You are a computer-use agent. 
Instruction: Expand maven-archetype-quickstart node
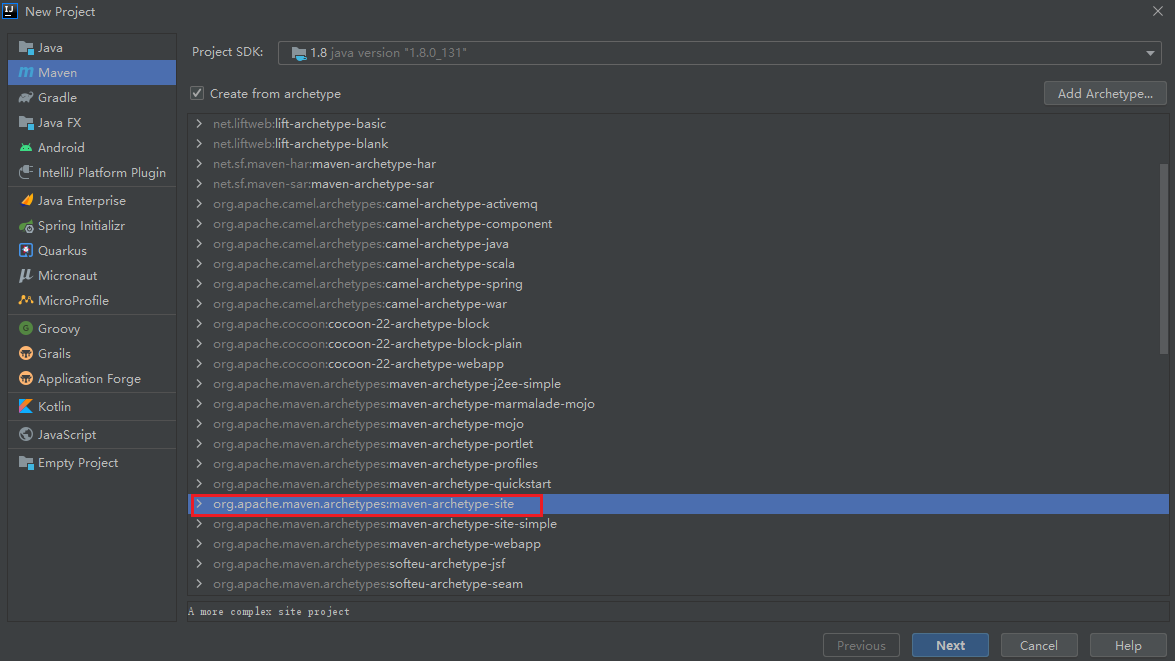coord(199,484)
